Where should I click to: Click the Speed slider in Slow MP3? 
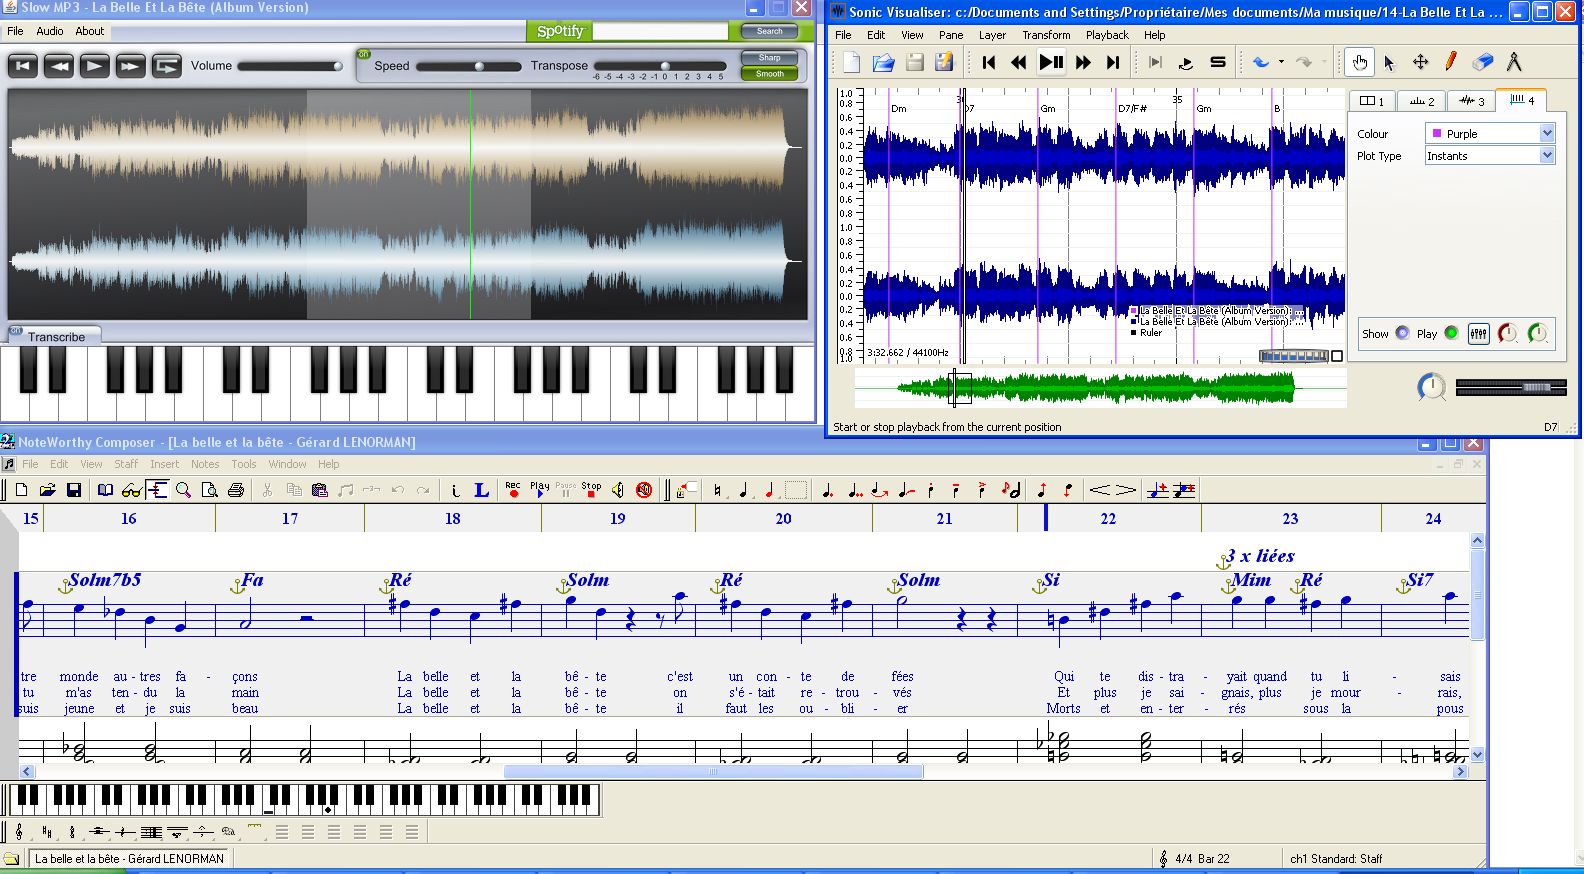[469, 66]
